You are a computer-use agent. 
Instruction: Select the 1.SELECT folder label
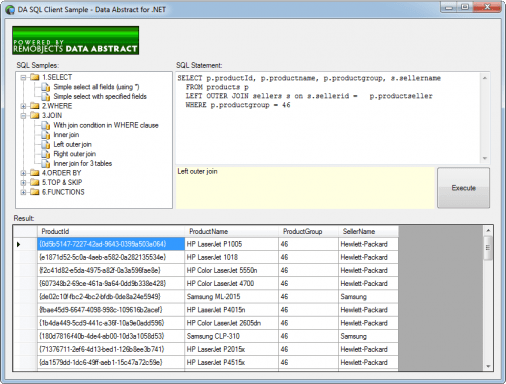point(57,77)
